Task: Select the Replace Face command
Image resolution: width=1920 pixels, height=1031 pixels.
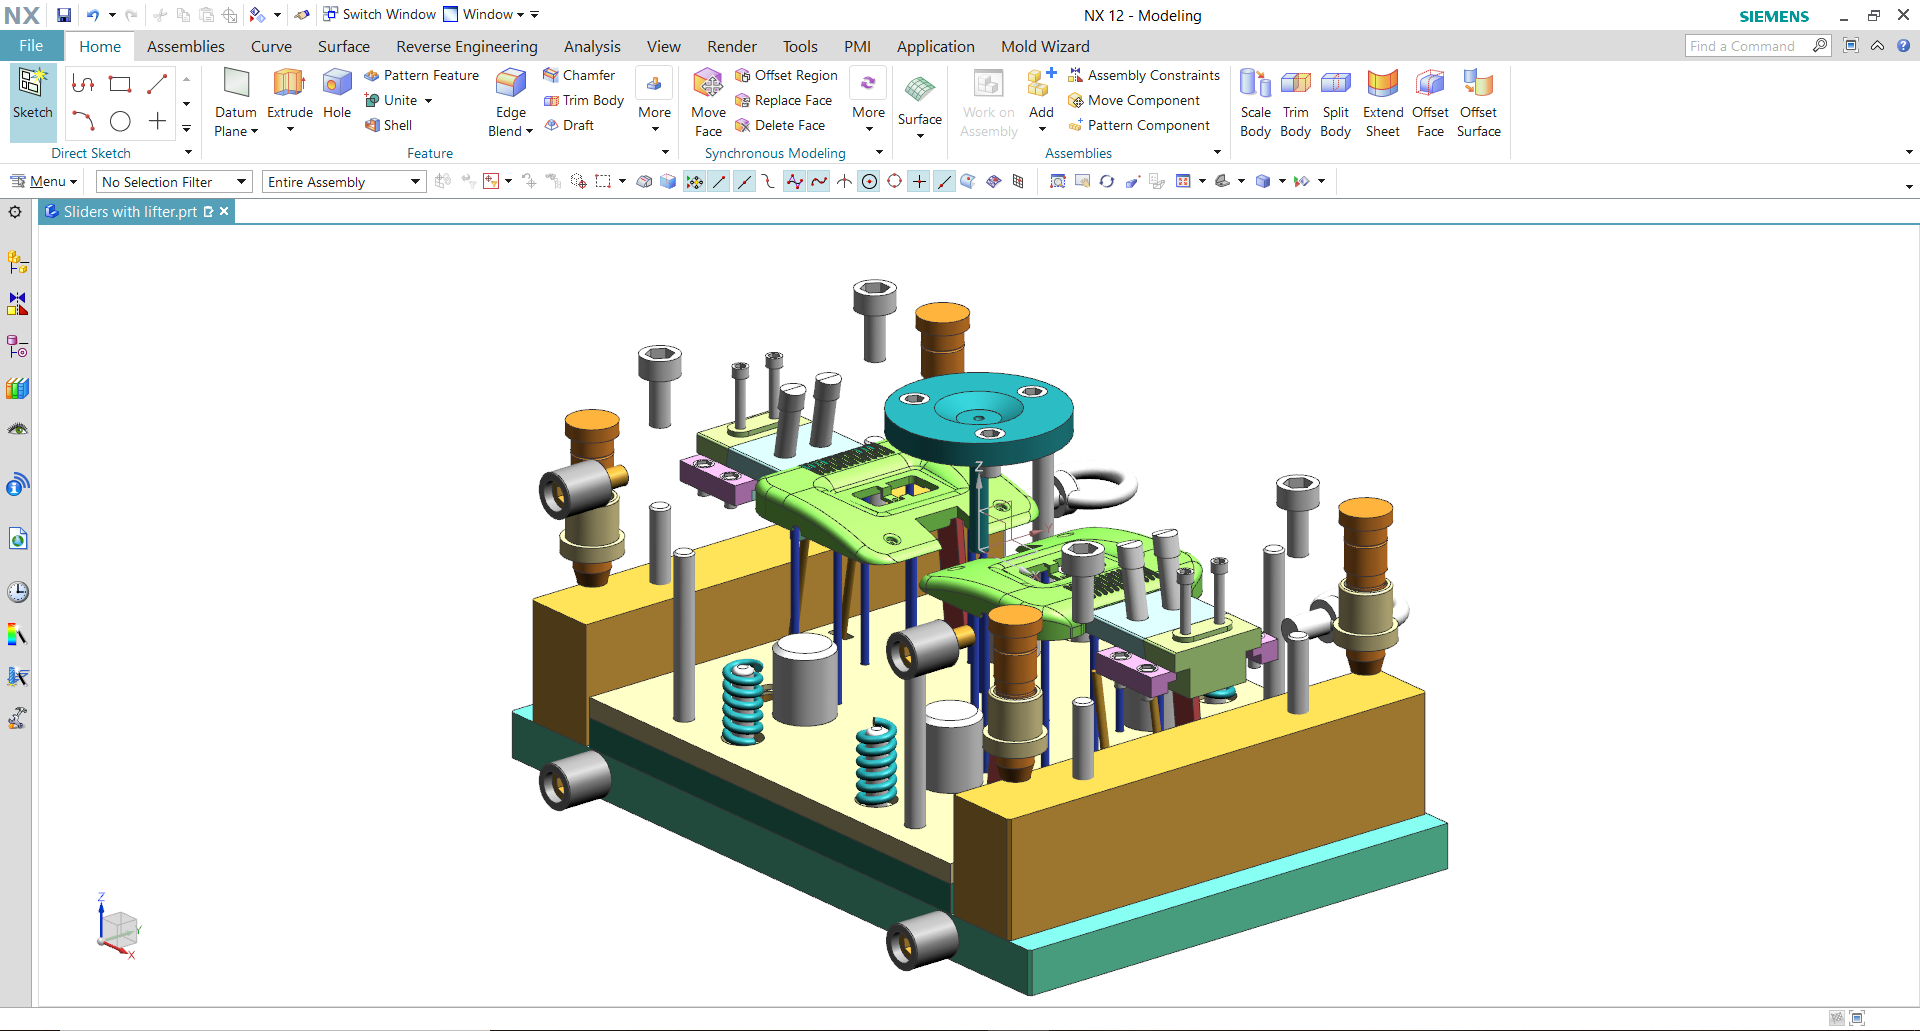Action: point(783,100)
